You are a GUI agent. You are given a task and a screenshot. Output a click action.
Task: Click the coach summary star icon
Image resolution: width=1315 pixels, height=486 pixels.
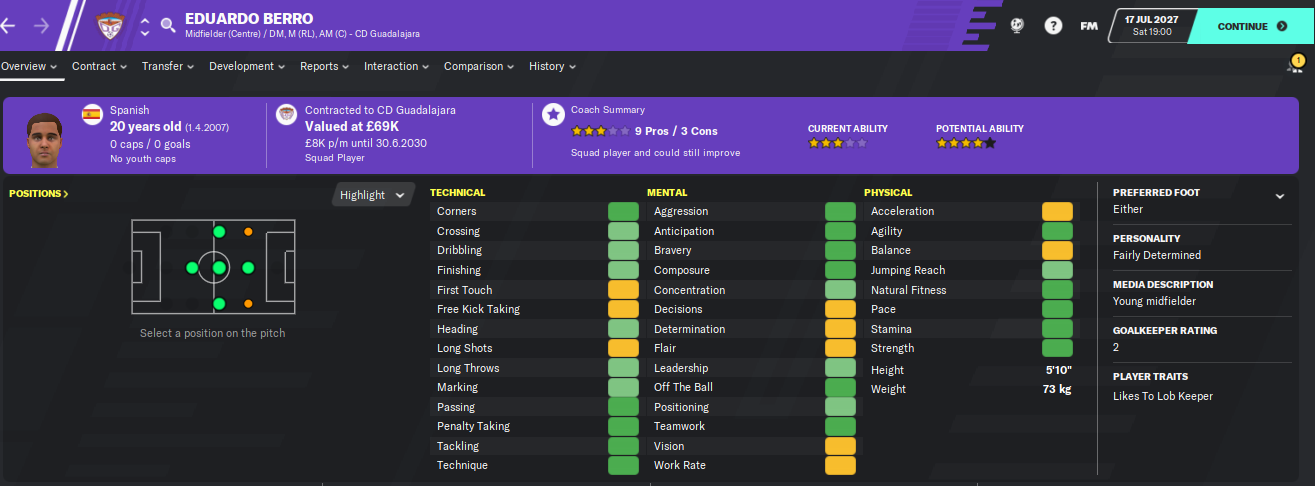coord(552,114)
